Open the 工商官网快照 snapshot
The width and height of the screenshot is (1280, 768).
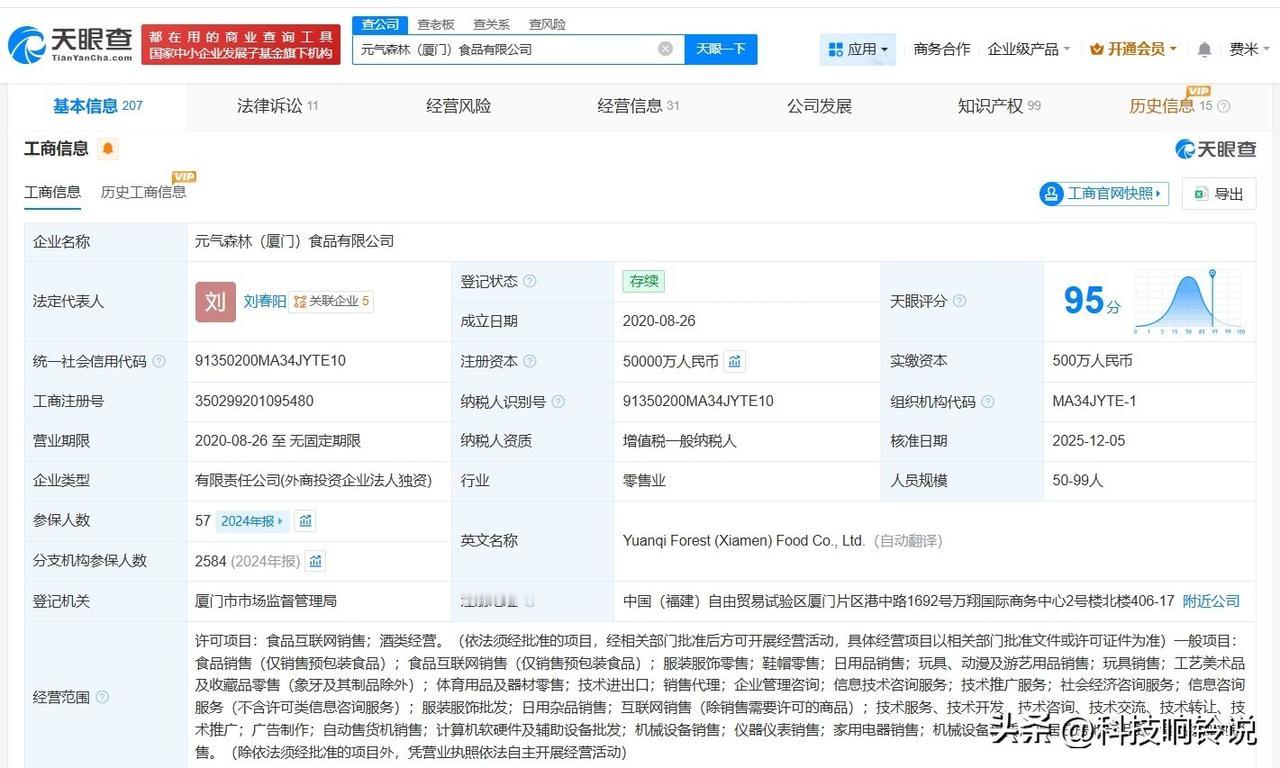1104,193
